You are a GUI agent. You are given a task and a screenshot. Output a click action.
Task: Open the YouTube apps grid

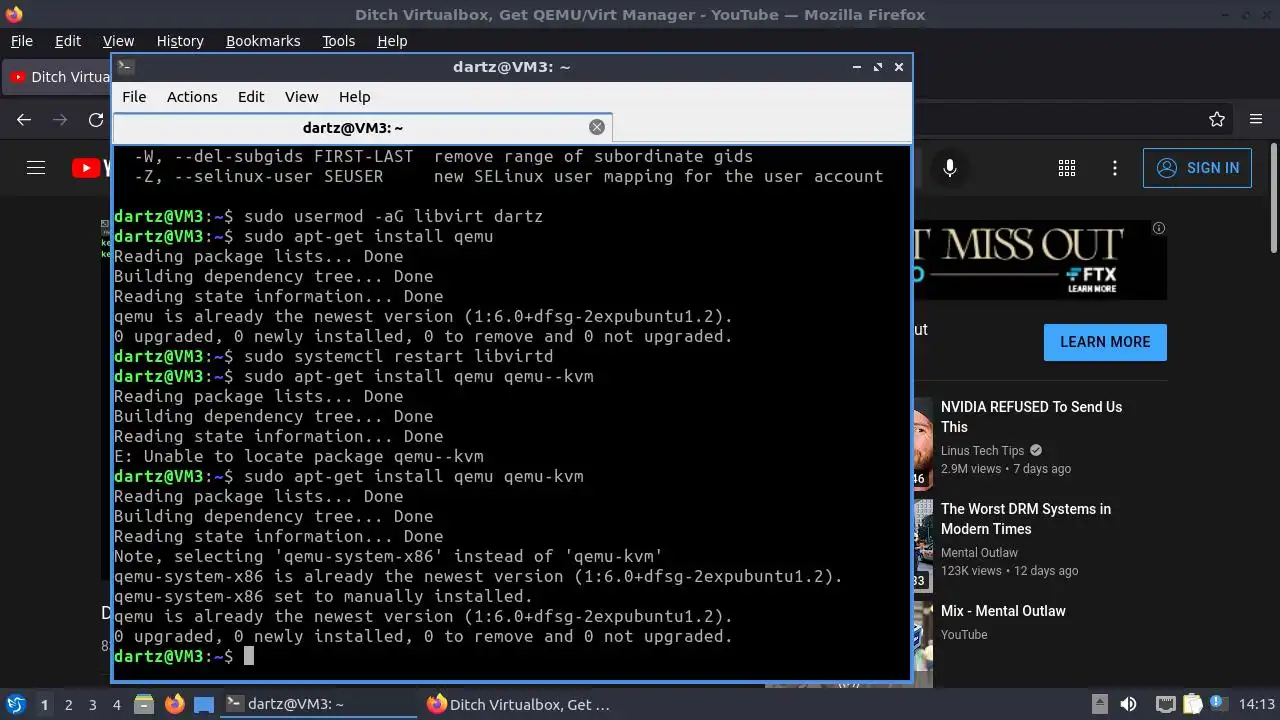(1066, 168)
